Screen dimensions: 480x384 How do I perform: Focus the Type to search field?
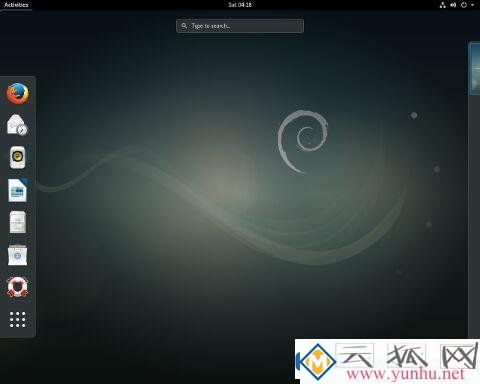click(x=240, y=26)
